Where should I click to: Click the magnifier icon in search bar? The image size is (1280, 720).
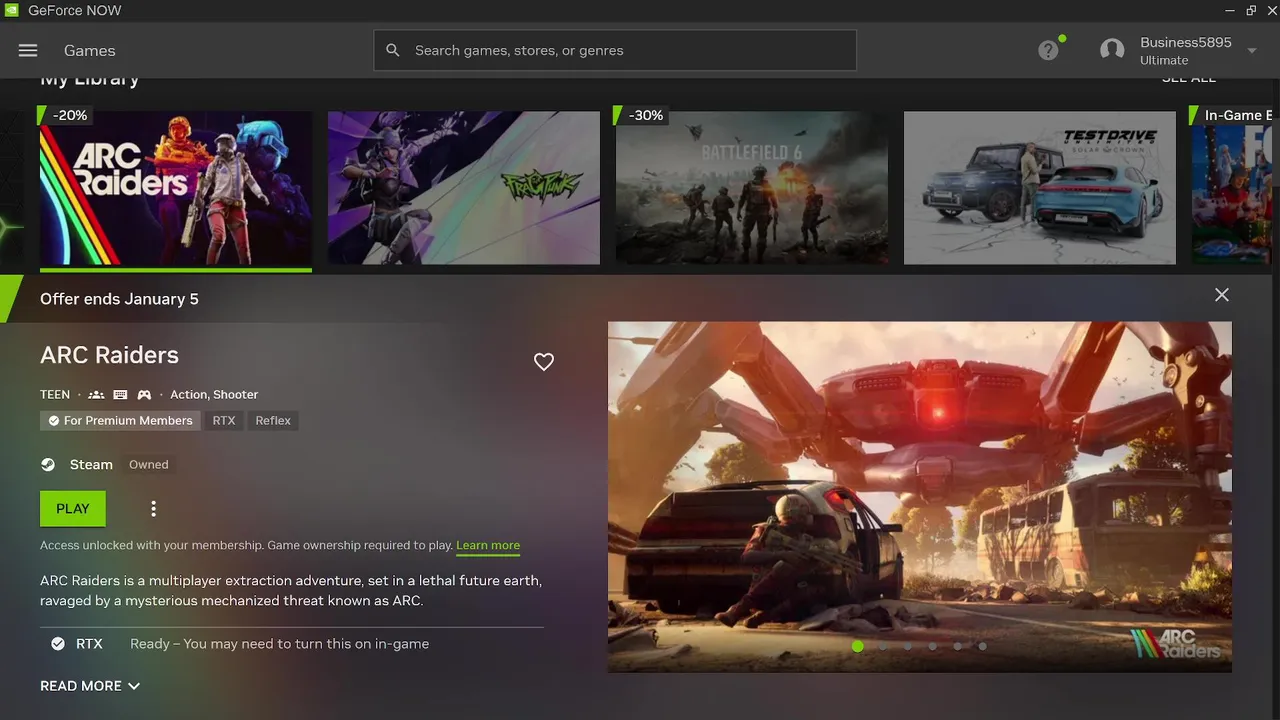point(393,50)
